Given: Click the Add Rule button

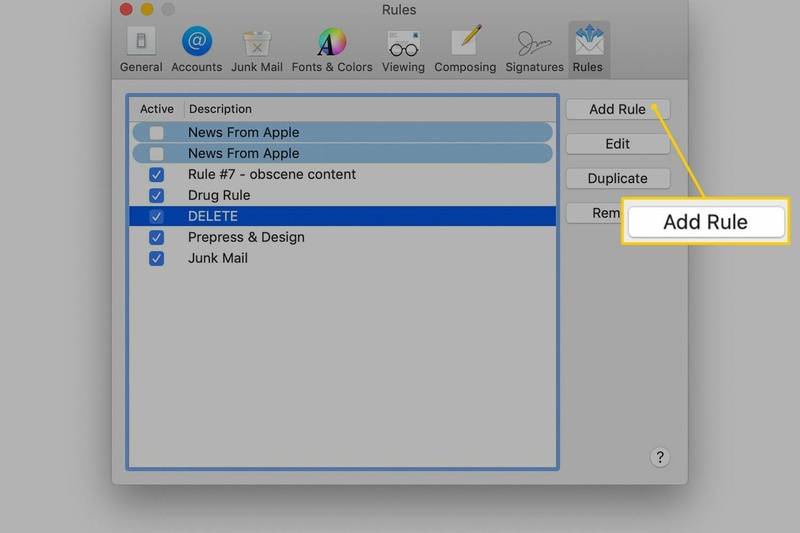Looking at the screenshot, I should click(617, 109).
